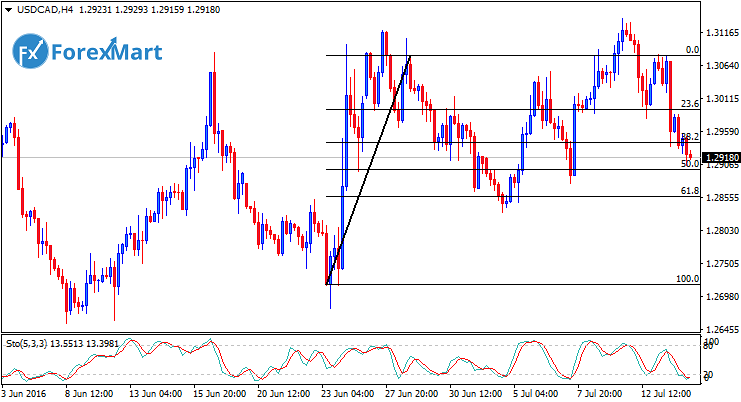Click the 1.28030 price axis label
The image size is (741, 402).
point(721,230)
